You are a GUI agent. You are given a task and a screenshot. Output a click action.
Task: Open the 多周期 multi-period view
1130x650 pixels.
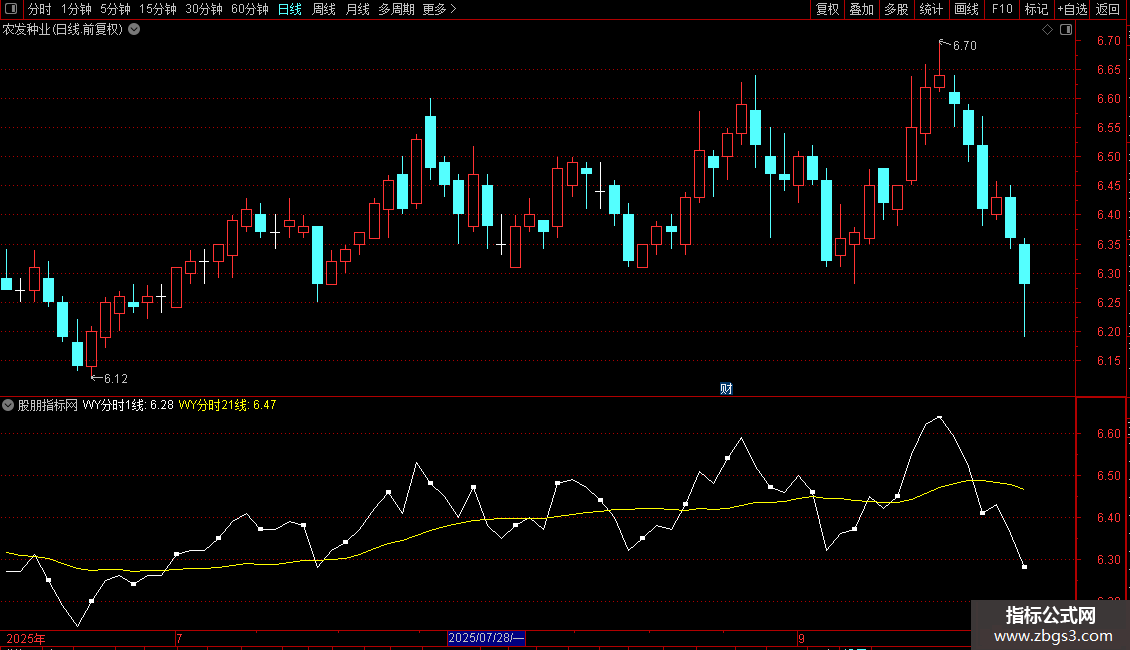[x=396, y=9]
